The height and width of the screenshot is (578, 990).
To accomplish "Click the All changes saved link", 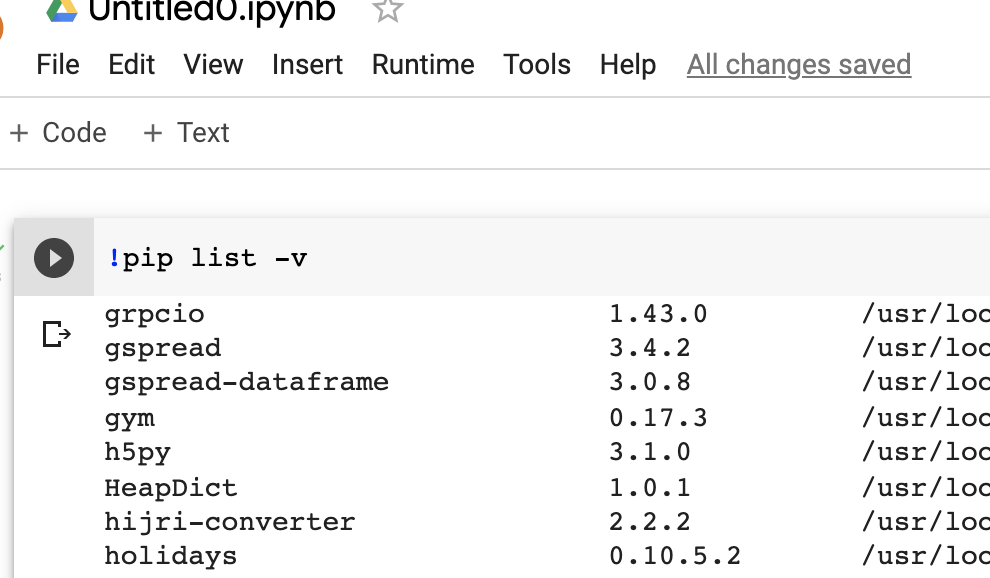I will pyautogui.click(x=798, y=64).
